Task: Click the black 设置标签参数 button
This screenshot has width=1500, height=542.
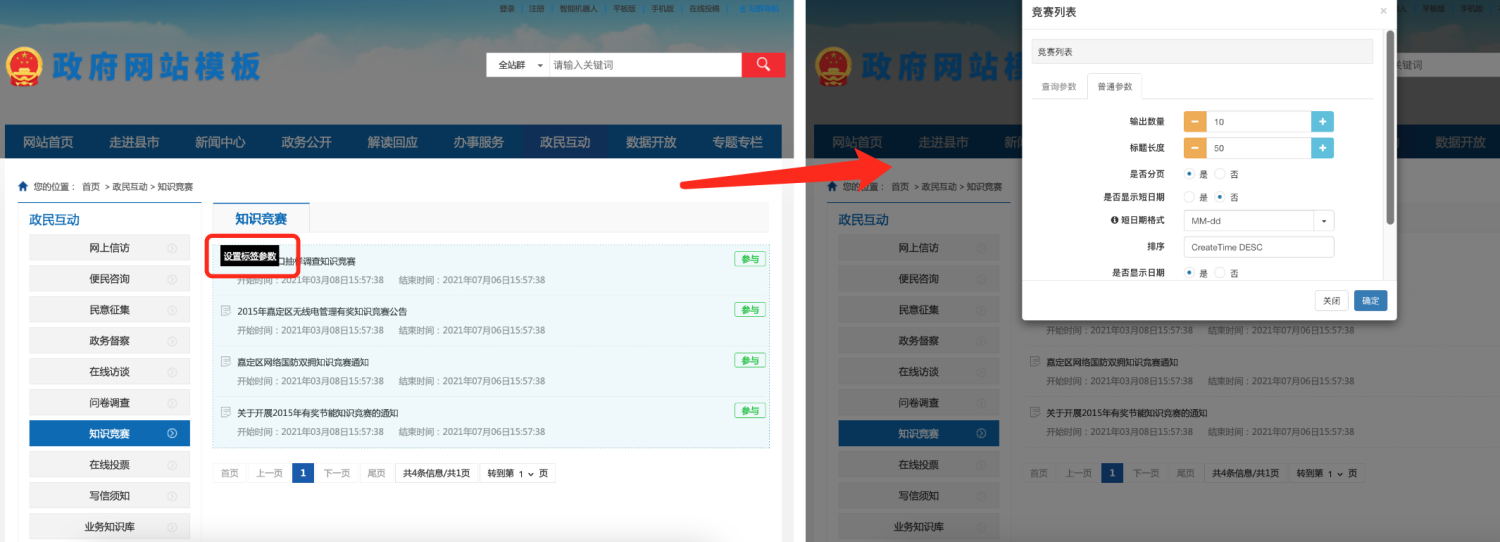Action: point(250,256)
